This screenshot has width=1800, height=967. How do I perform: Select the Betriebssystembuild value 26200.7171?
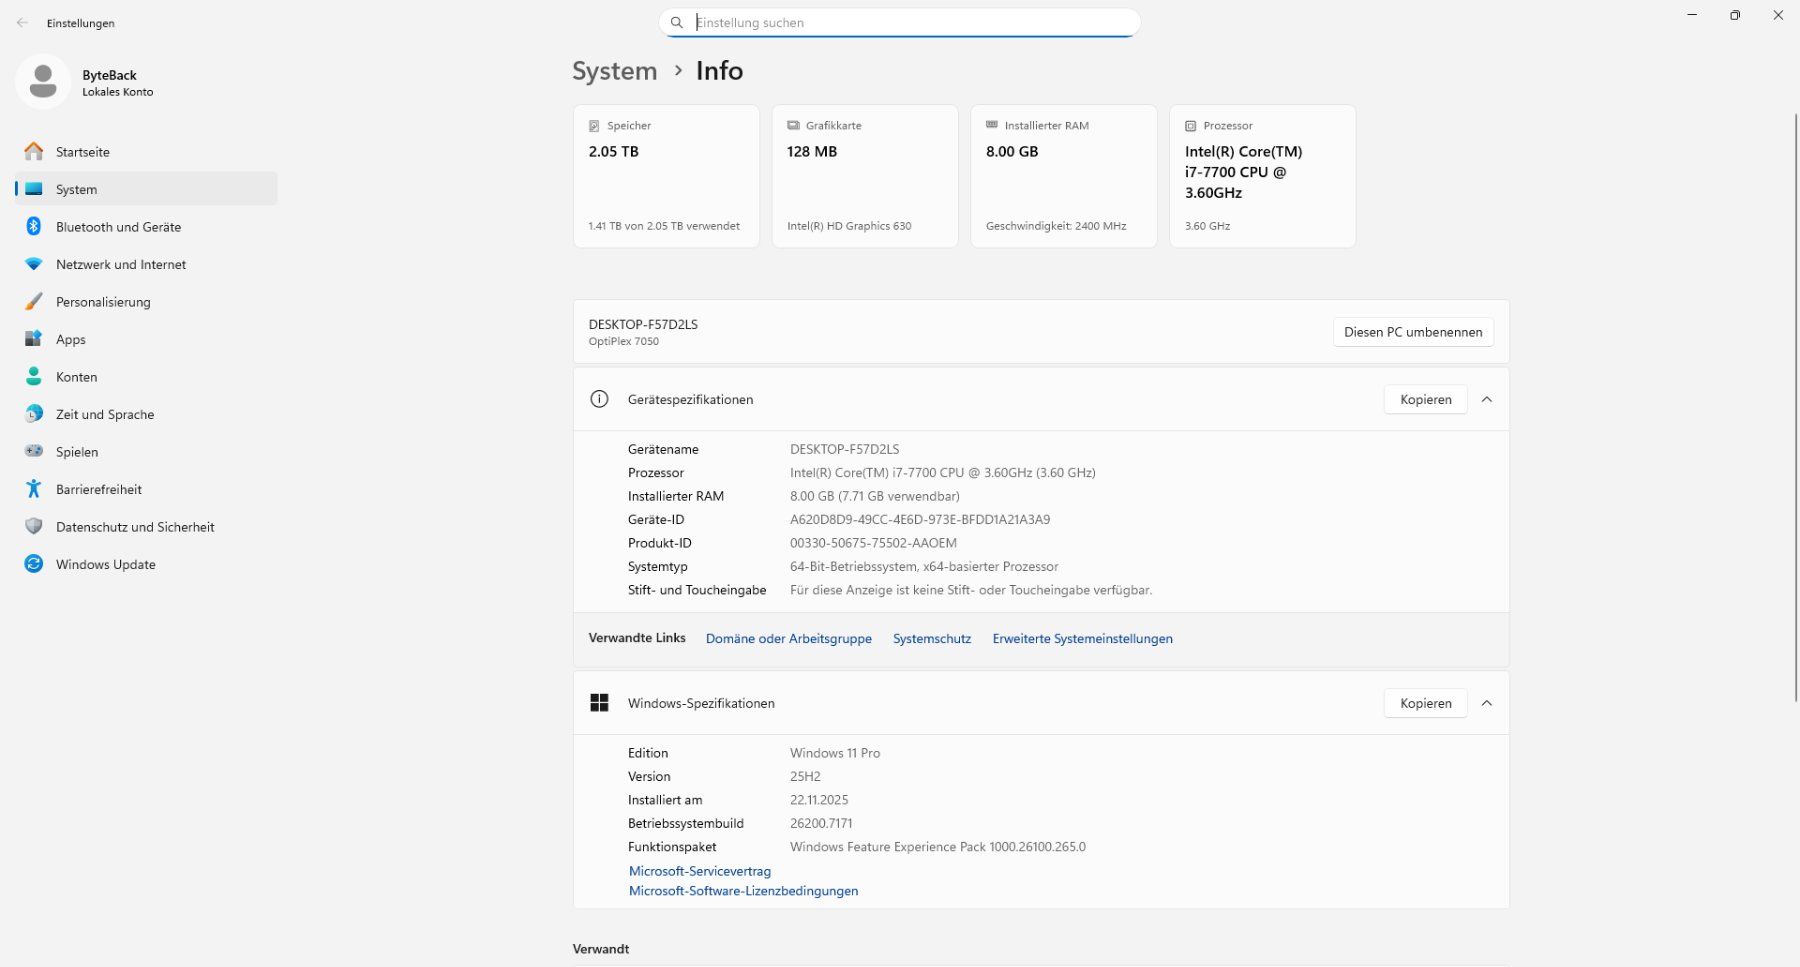click(x=821, y=824)
